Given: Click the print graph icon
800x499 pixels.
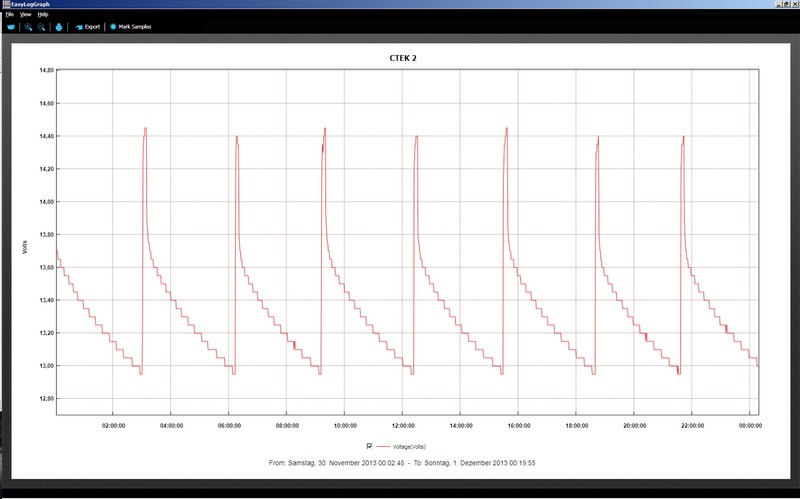Looking at the screenshot, I should click(x=58, y=27).
